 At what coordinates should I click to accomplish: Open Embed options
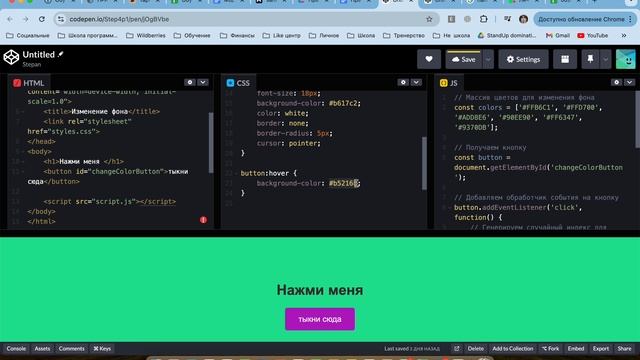pos(576,349)
